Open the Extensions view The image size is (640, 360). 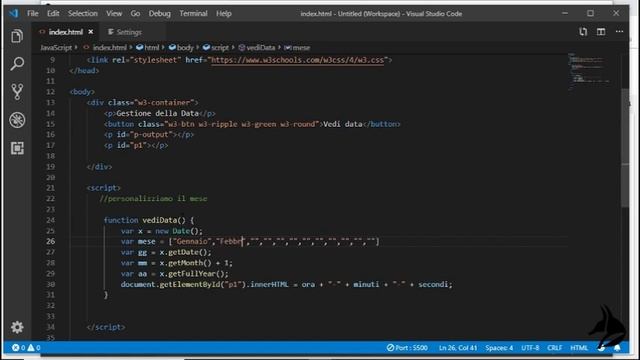tap(17, 148)
